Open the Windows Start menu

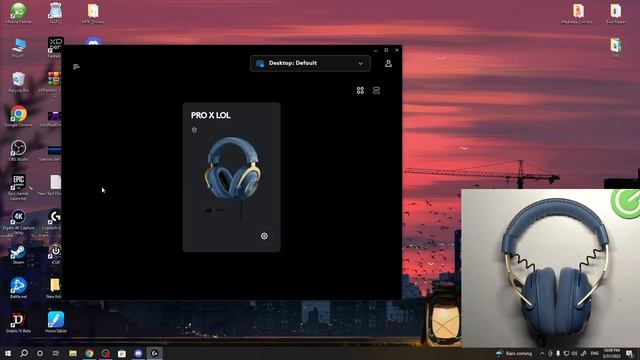[8, 353]
